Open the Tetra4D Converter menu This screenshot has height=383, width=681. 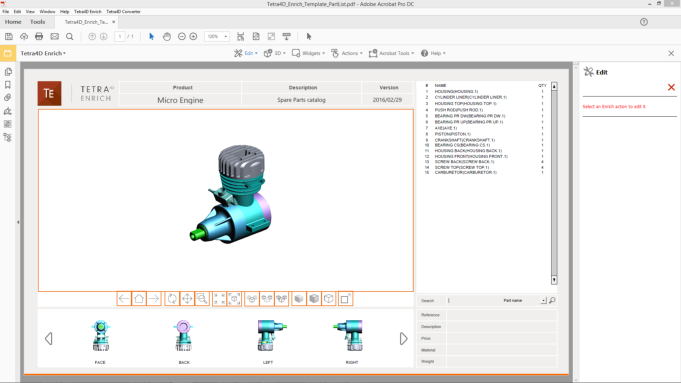123,12
